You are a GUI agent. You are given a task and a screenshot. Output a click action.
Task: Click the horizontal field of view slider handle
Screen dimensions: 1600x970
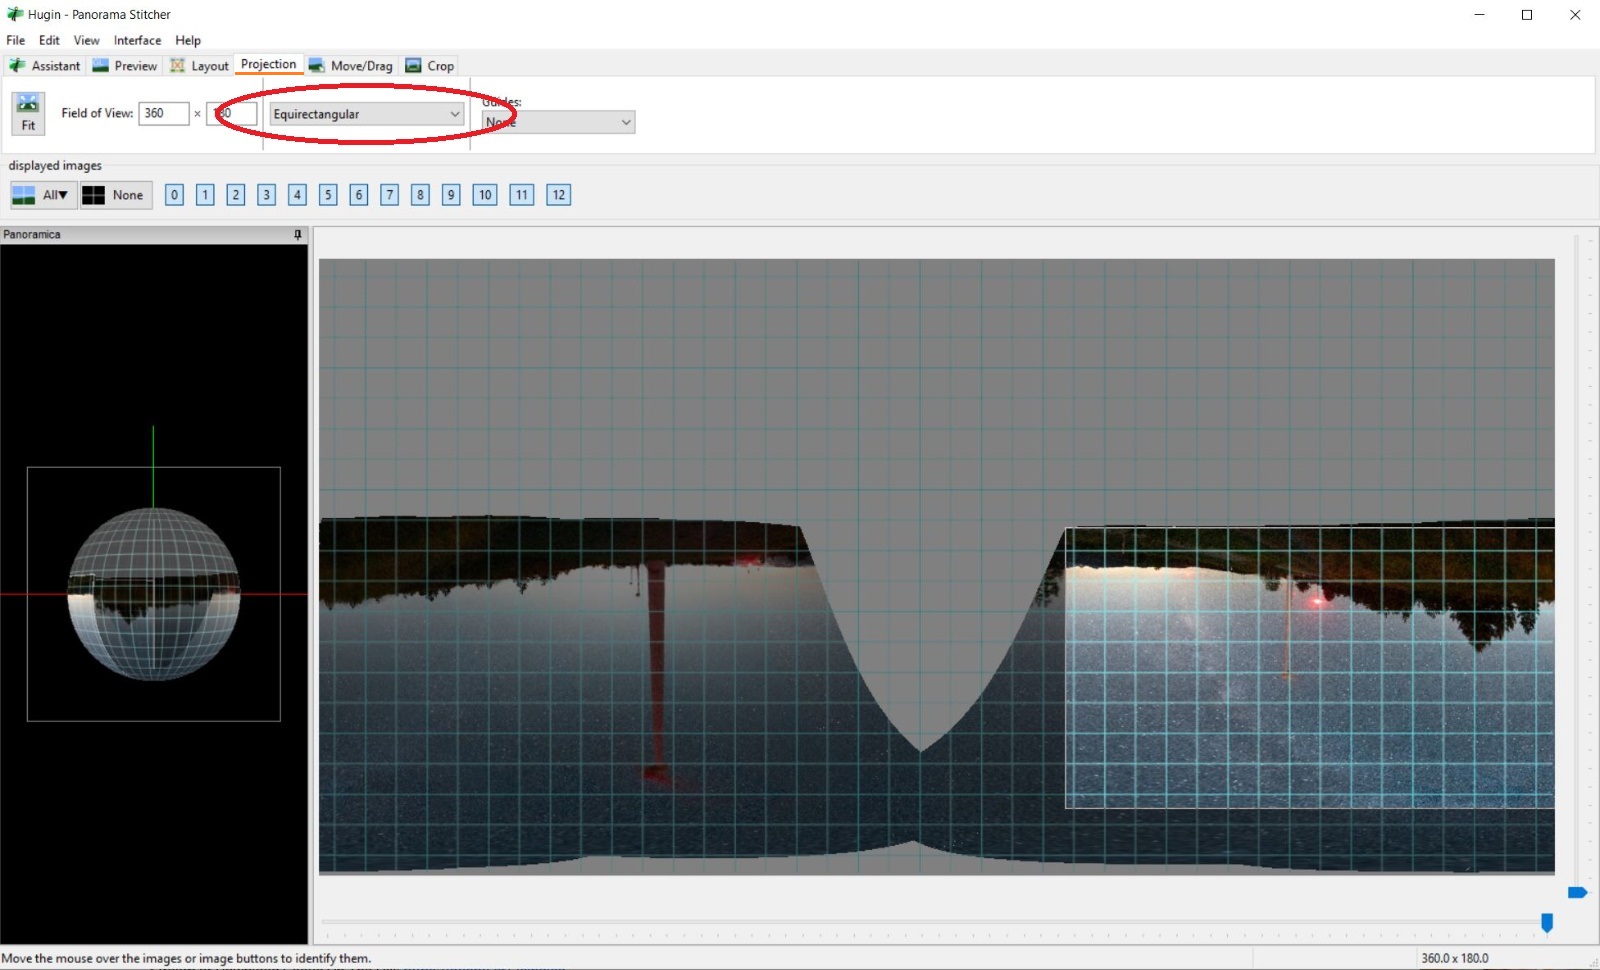coord(1547,923)
